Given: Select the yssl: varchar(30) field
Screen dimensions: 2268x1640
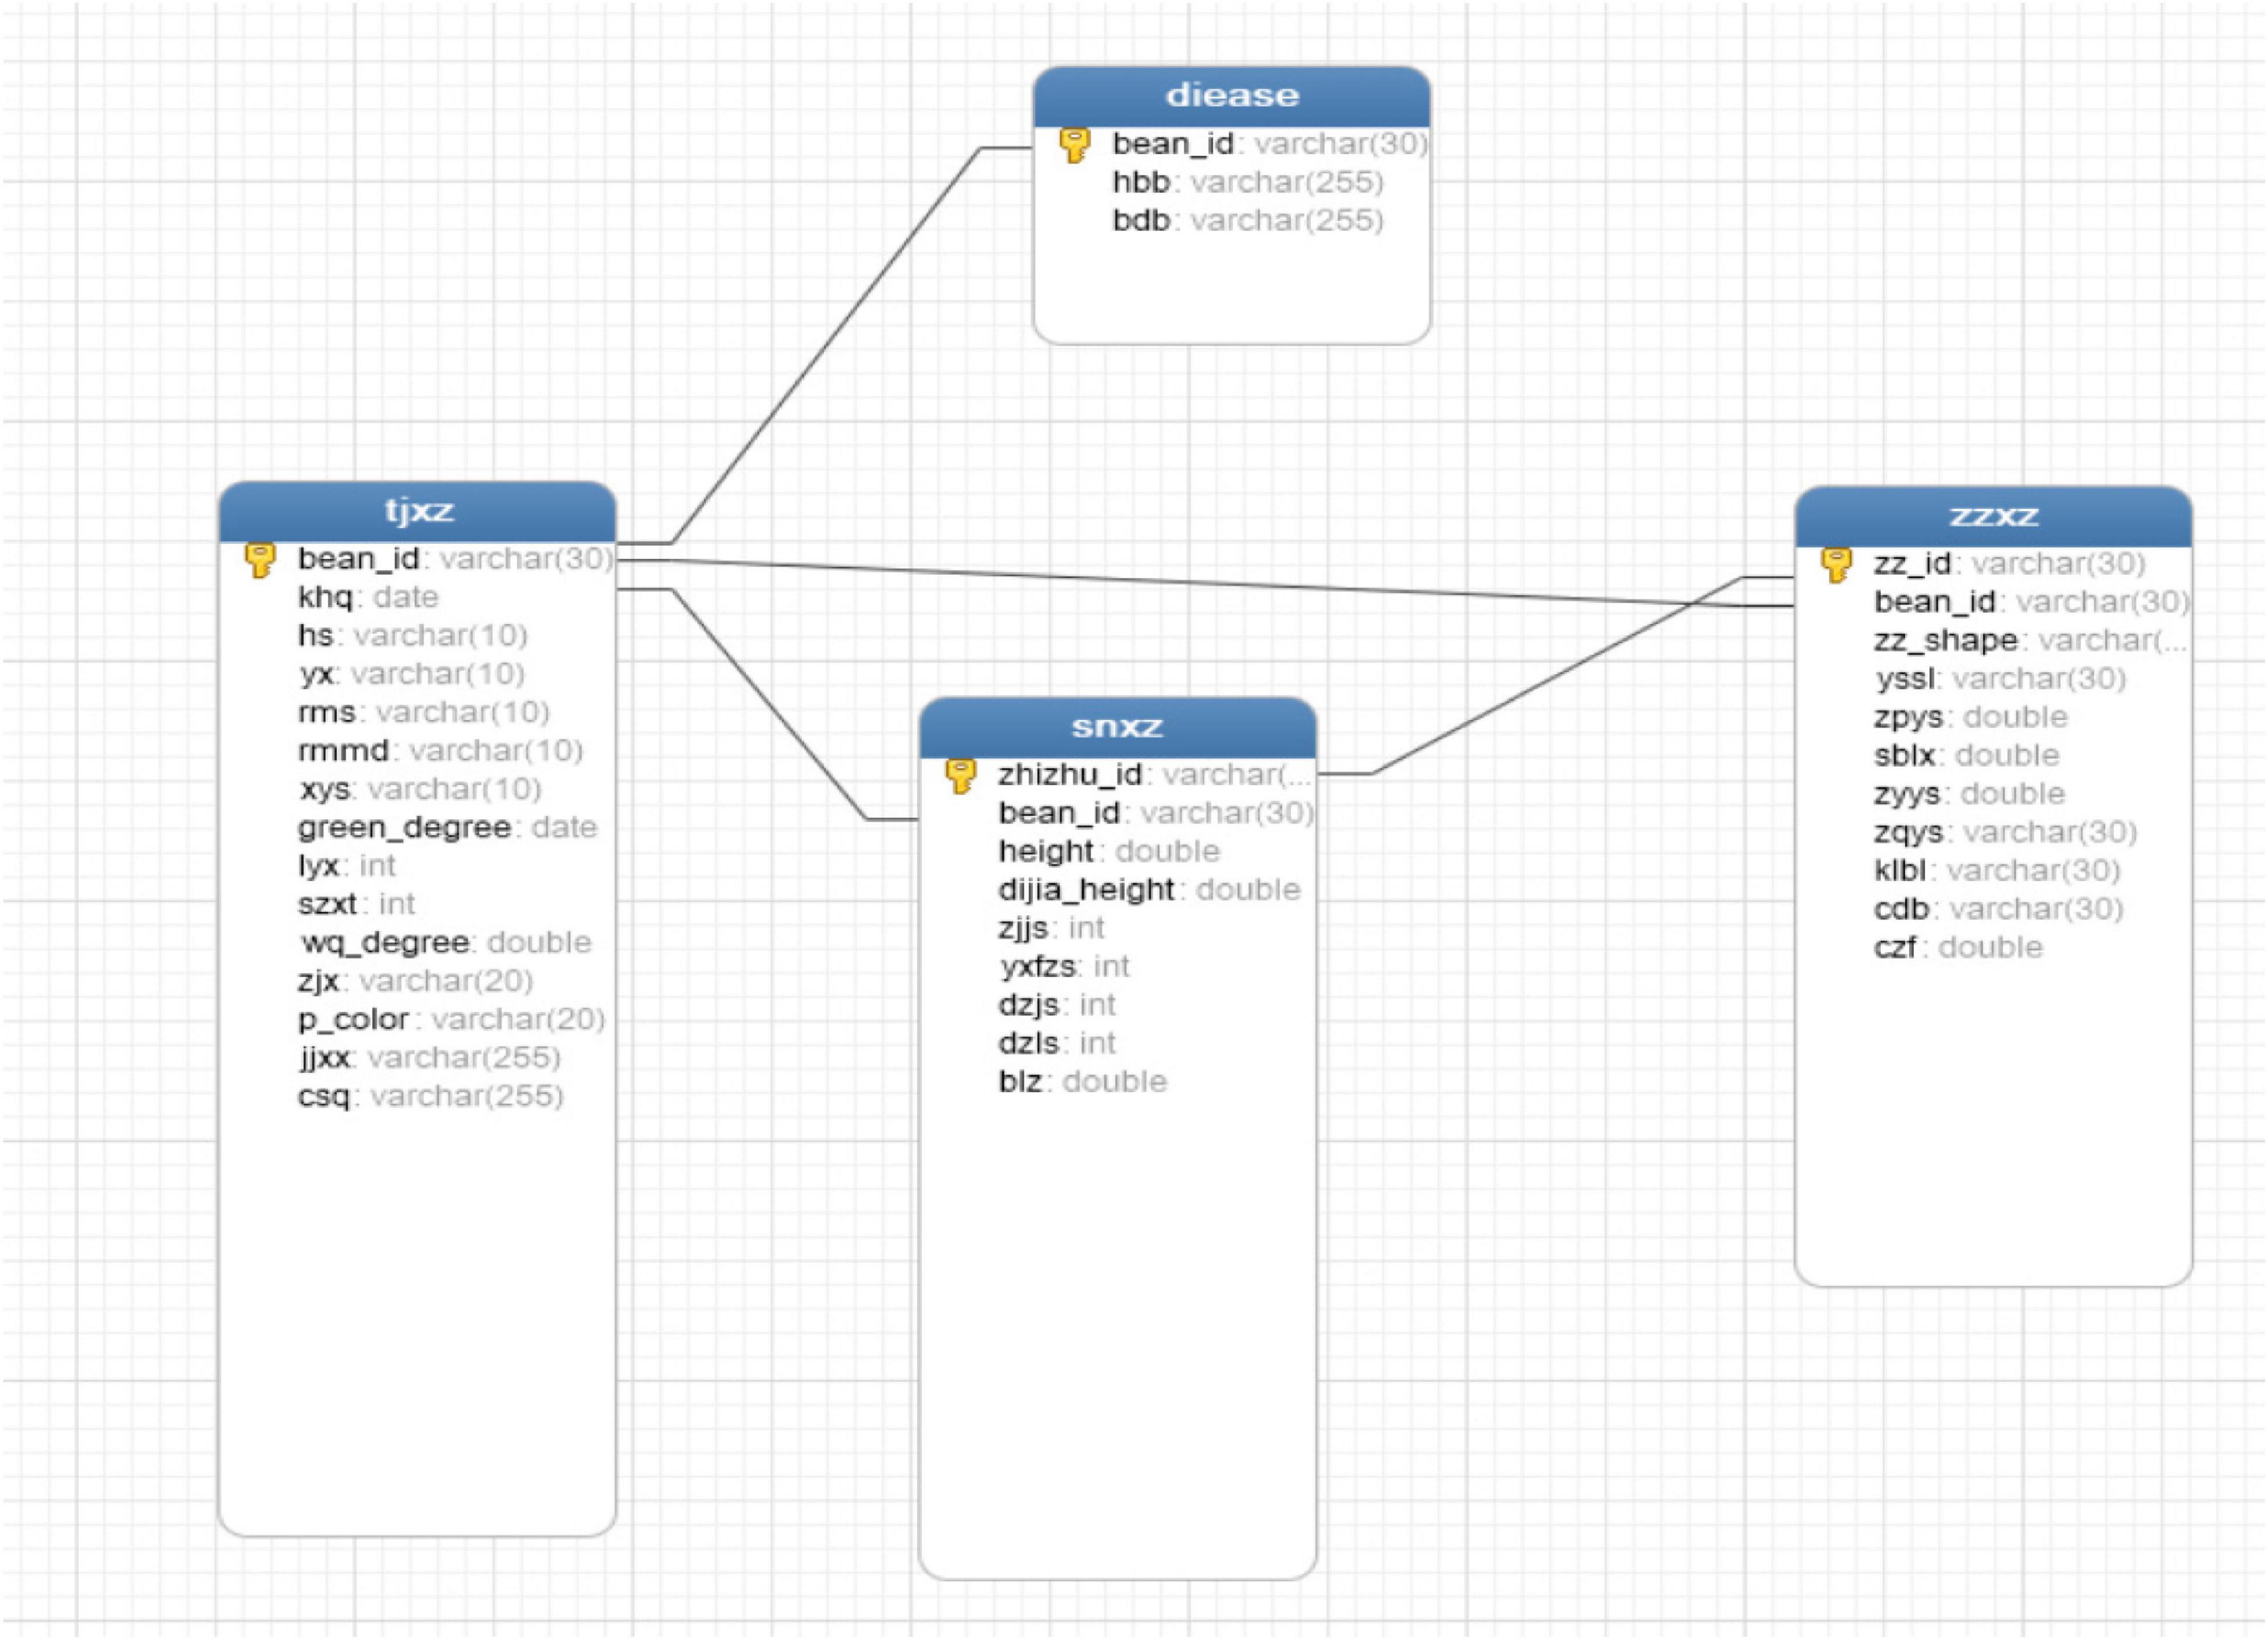Looking at the screenshot, I should click(x=2000, y=679).
